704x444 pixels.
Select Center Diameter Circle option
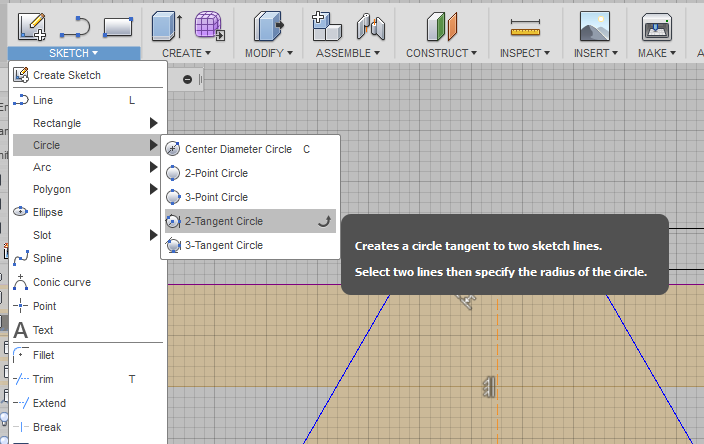click(238, 149)
